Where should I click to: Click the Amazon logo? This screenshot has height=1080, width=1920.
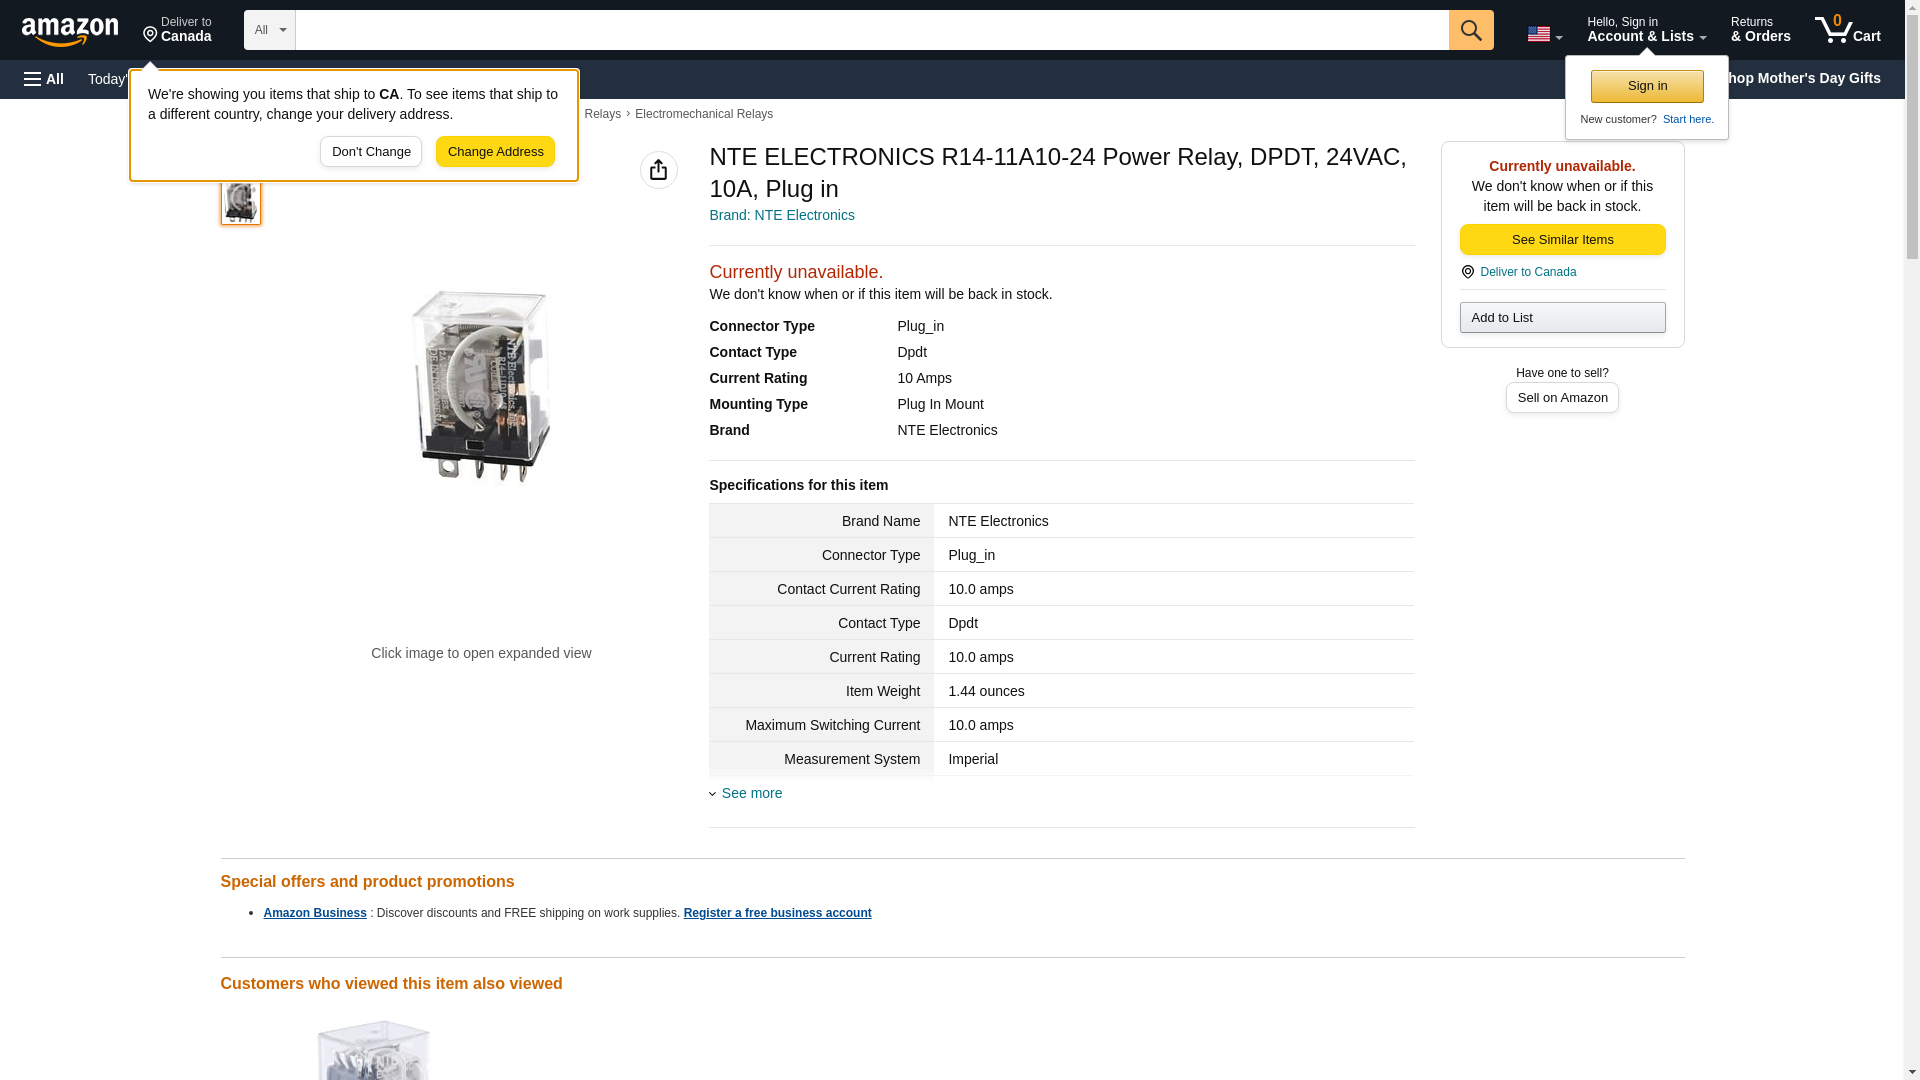click(70, 31)
